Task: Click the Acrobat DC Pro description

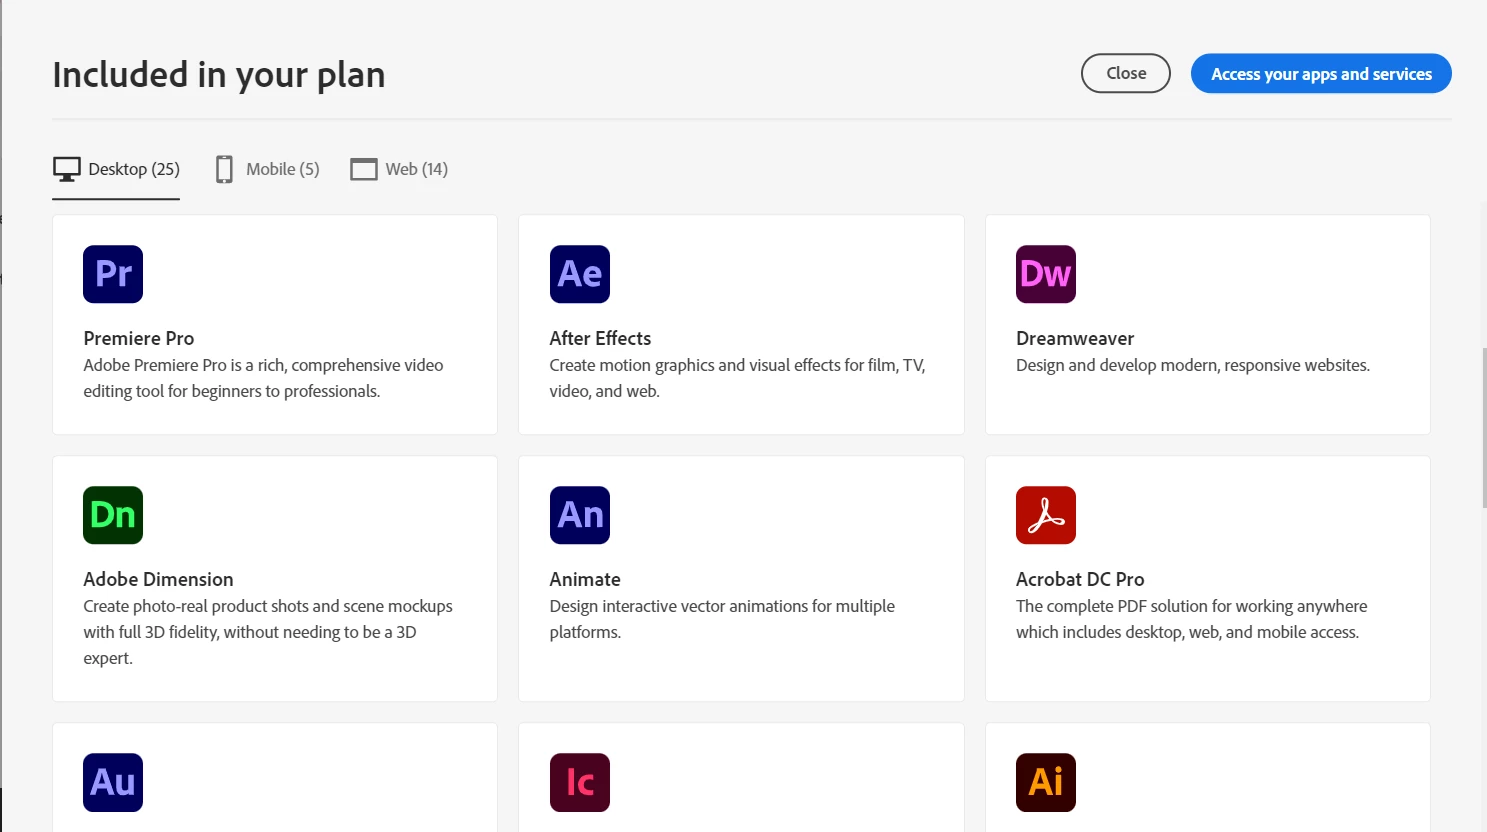Action: pyautogui.click(x=1191, y=619)
